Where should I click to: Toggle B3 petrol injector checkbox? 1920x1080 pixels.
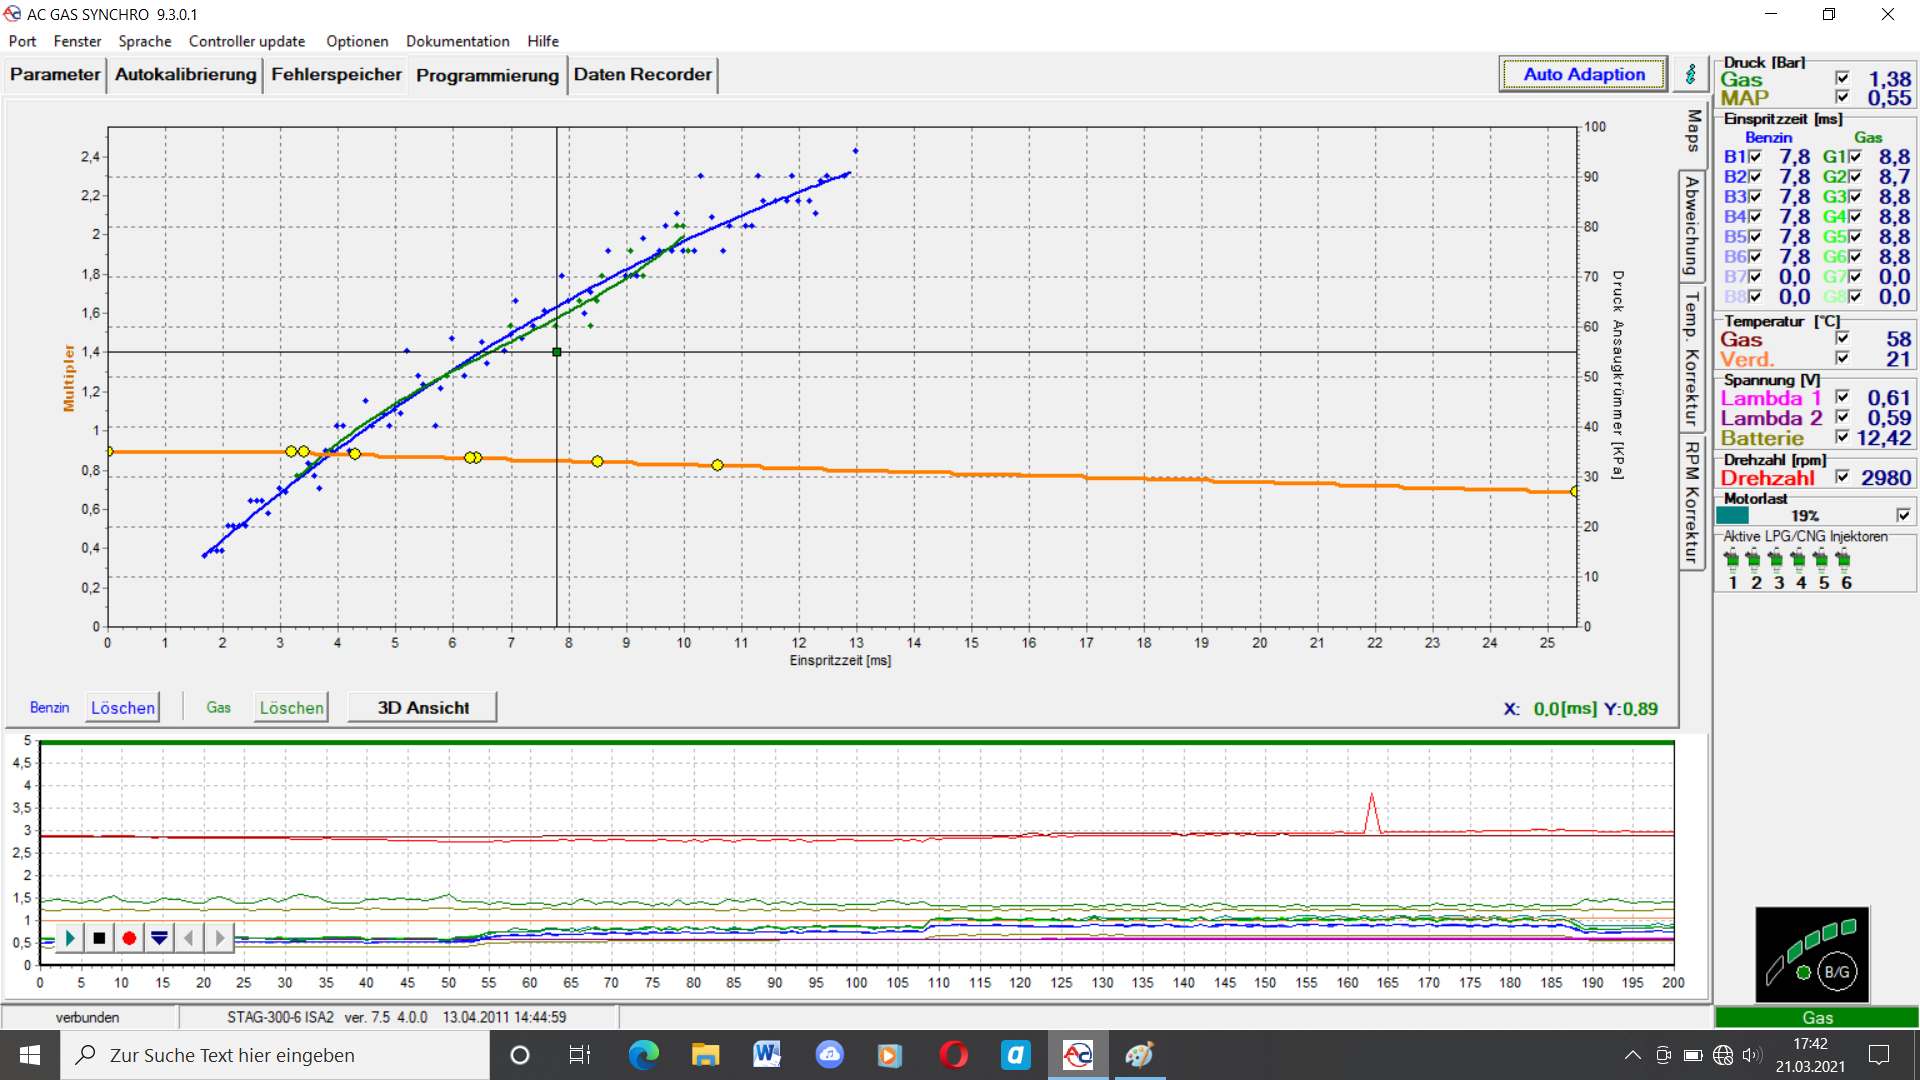tap(1755, 197)
